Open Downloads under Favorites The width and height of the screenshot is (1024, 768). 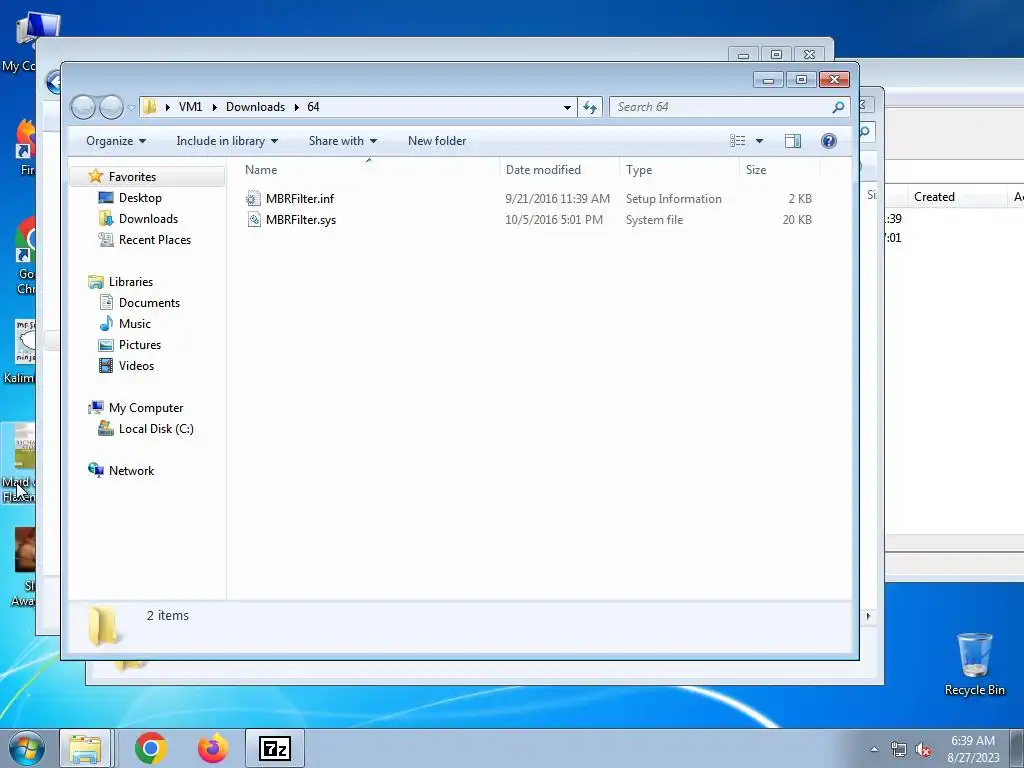[x=148, y=219]
